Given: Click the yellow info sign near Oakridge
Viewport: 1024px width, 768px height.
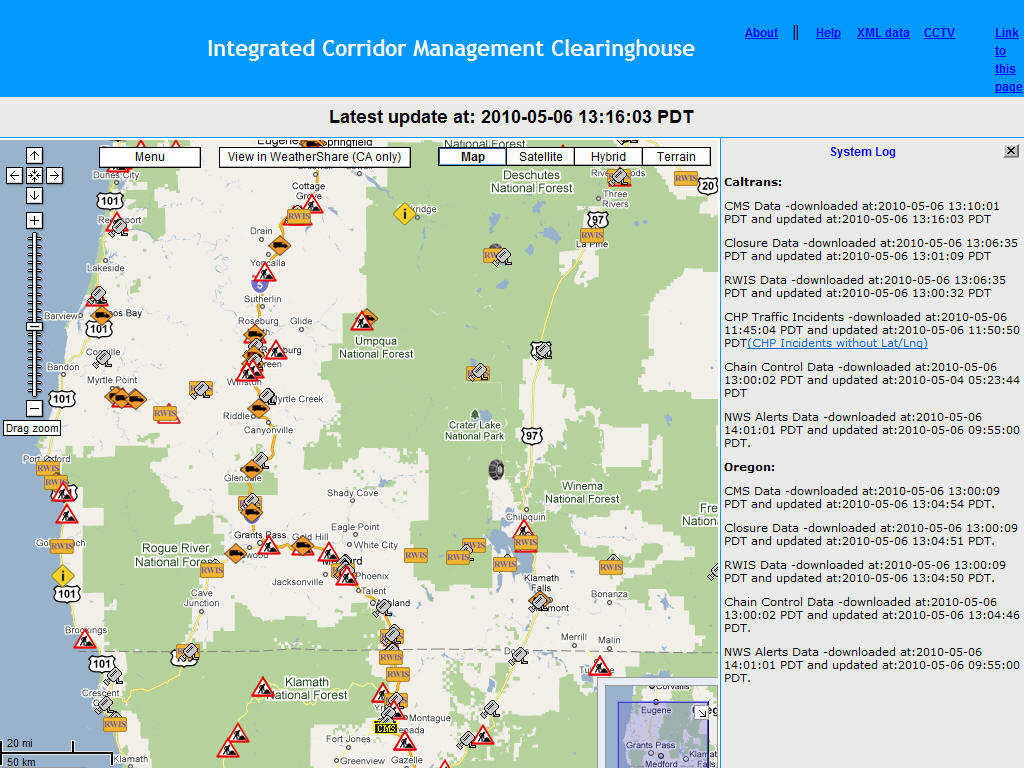Looking at the screenshot, I should tap(404, 213).
